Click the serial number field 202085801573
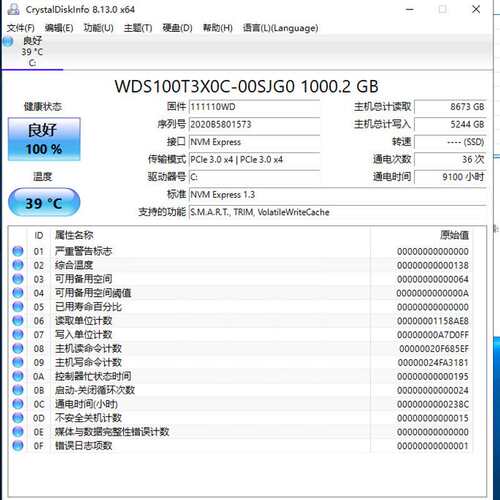 point(255,125)
